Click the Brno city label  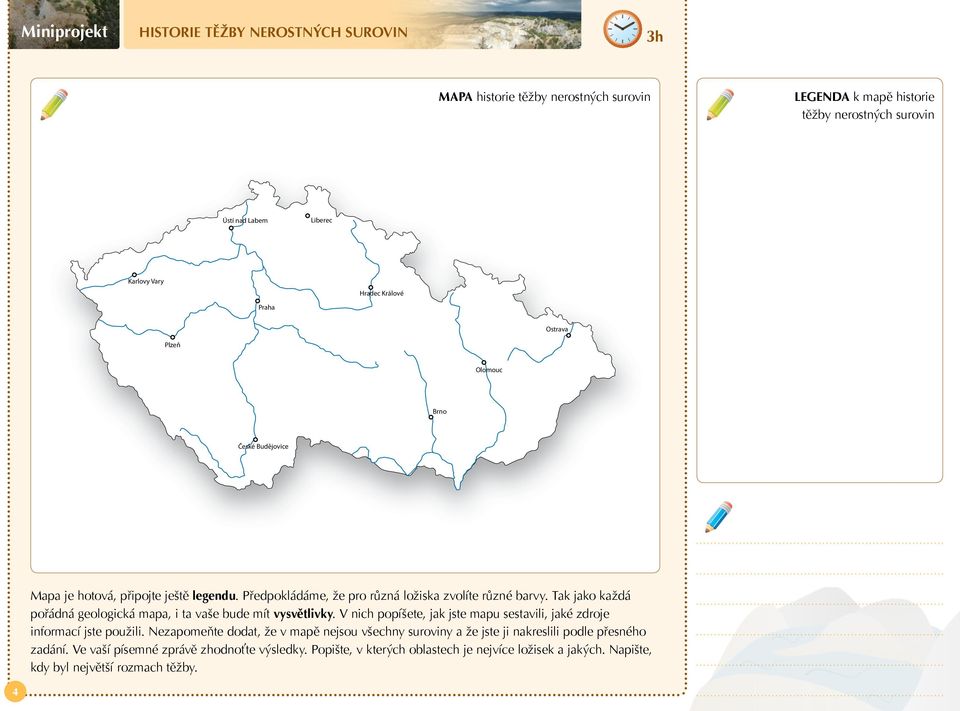tap(440, 412)
